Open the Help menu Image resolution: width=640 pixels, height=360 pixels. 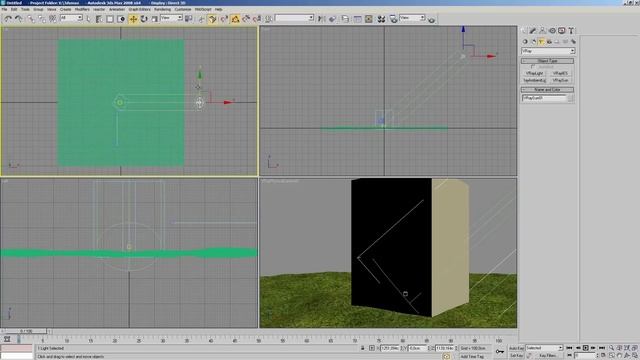tap(218, 9)
